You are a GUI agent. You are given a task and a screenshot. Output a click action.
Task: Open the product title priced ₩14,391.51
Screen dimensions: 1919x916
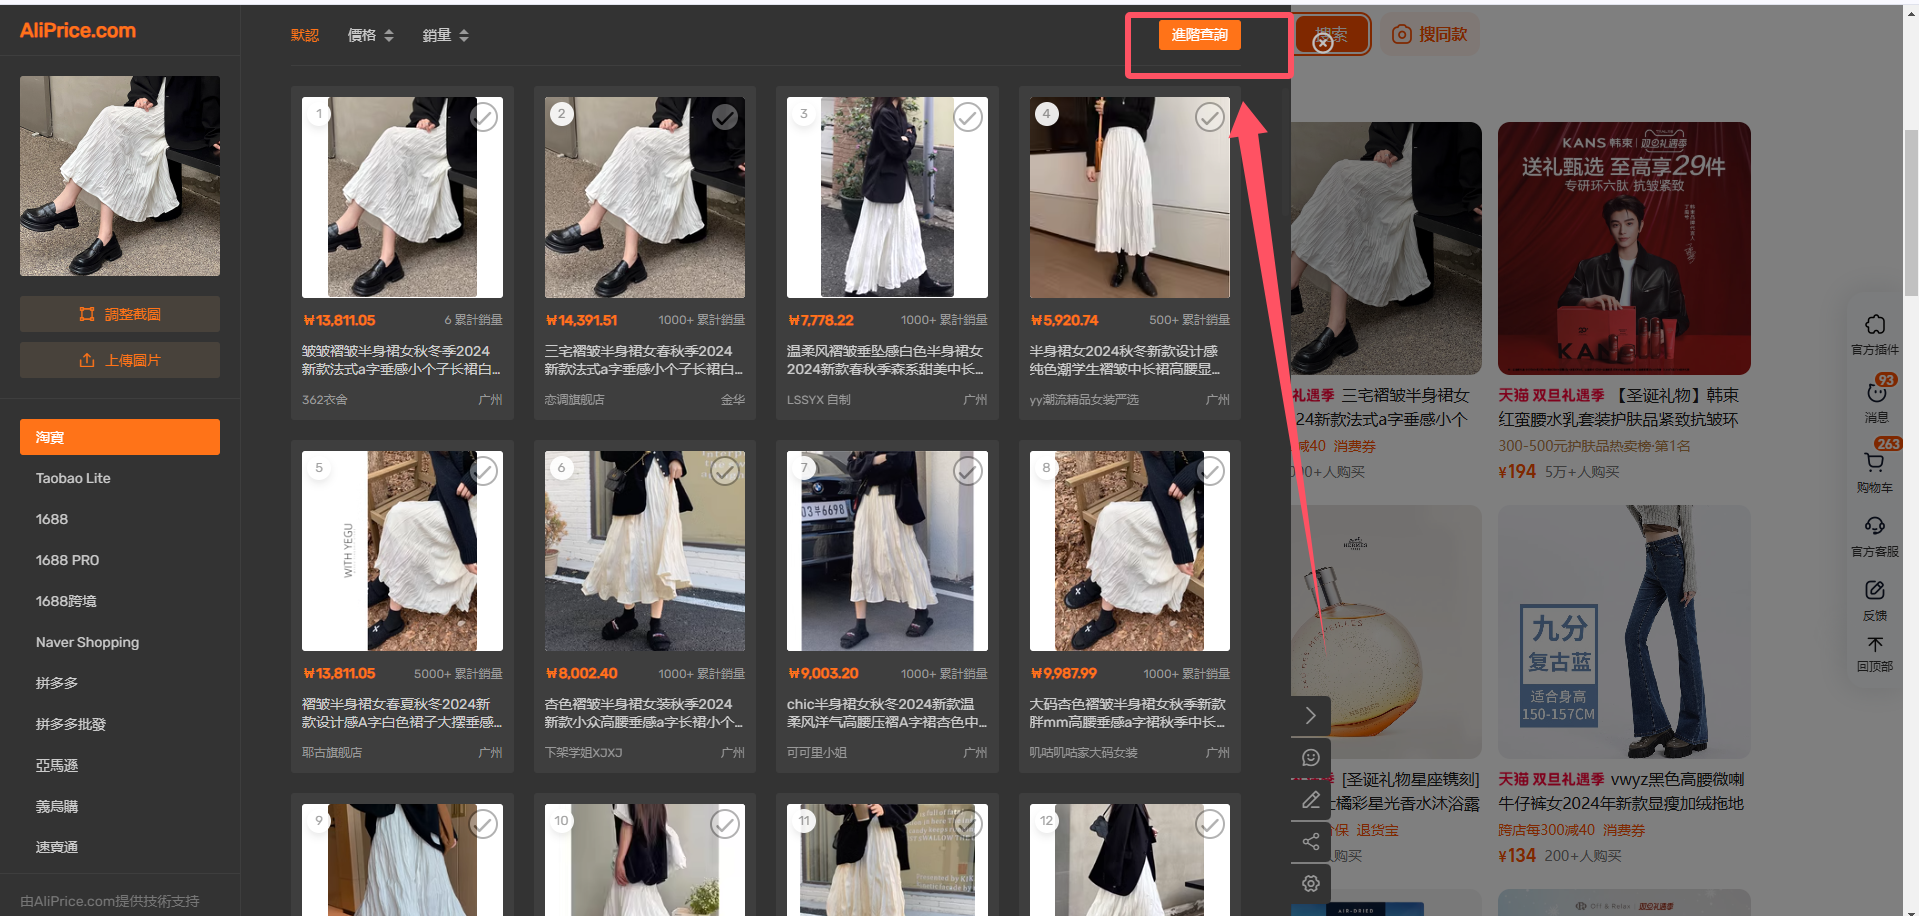[x=644, y=360]
